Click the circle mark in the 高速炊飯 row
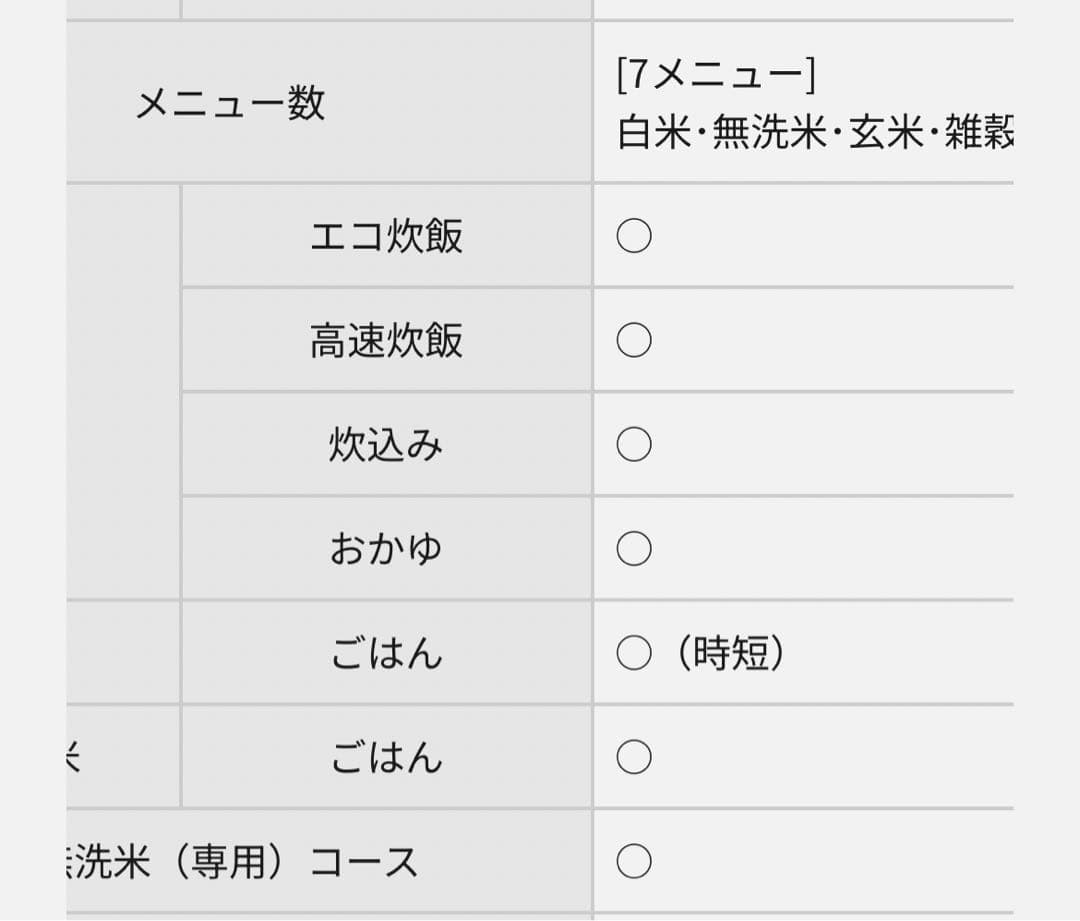1080x921 pixels. [634, 341]
